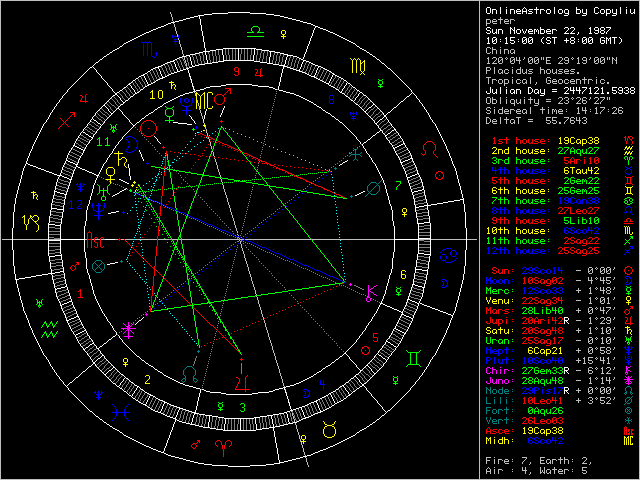This screenshot has width=640, height=480.
Task: Click the blue Pisces glyph on the wheel
Action: (120, 410)
